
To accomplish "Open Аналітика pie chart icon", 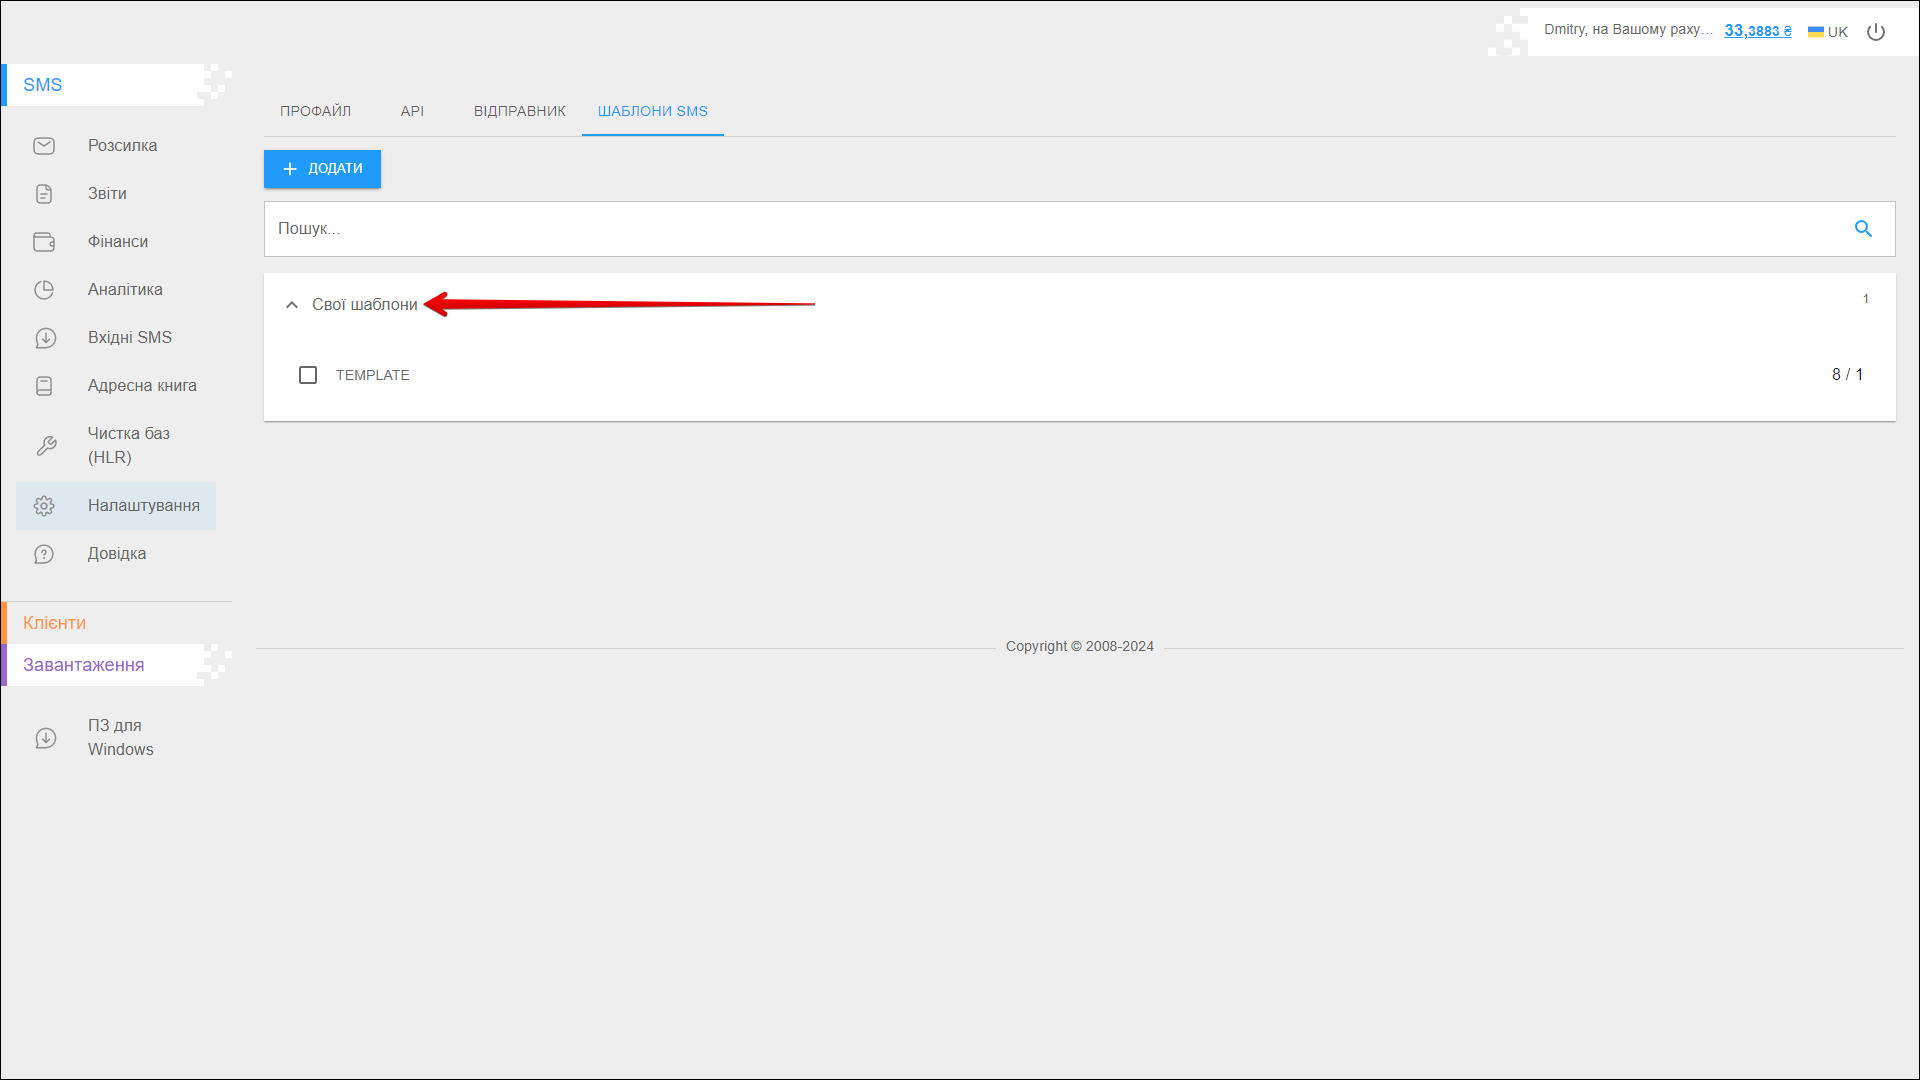I will pos(44,290).
